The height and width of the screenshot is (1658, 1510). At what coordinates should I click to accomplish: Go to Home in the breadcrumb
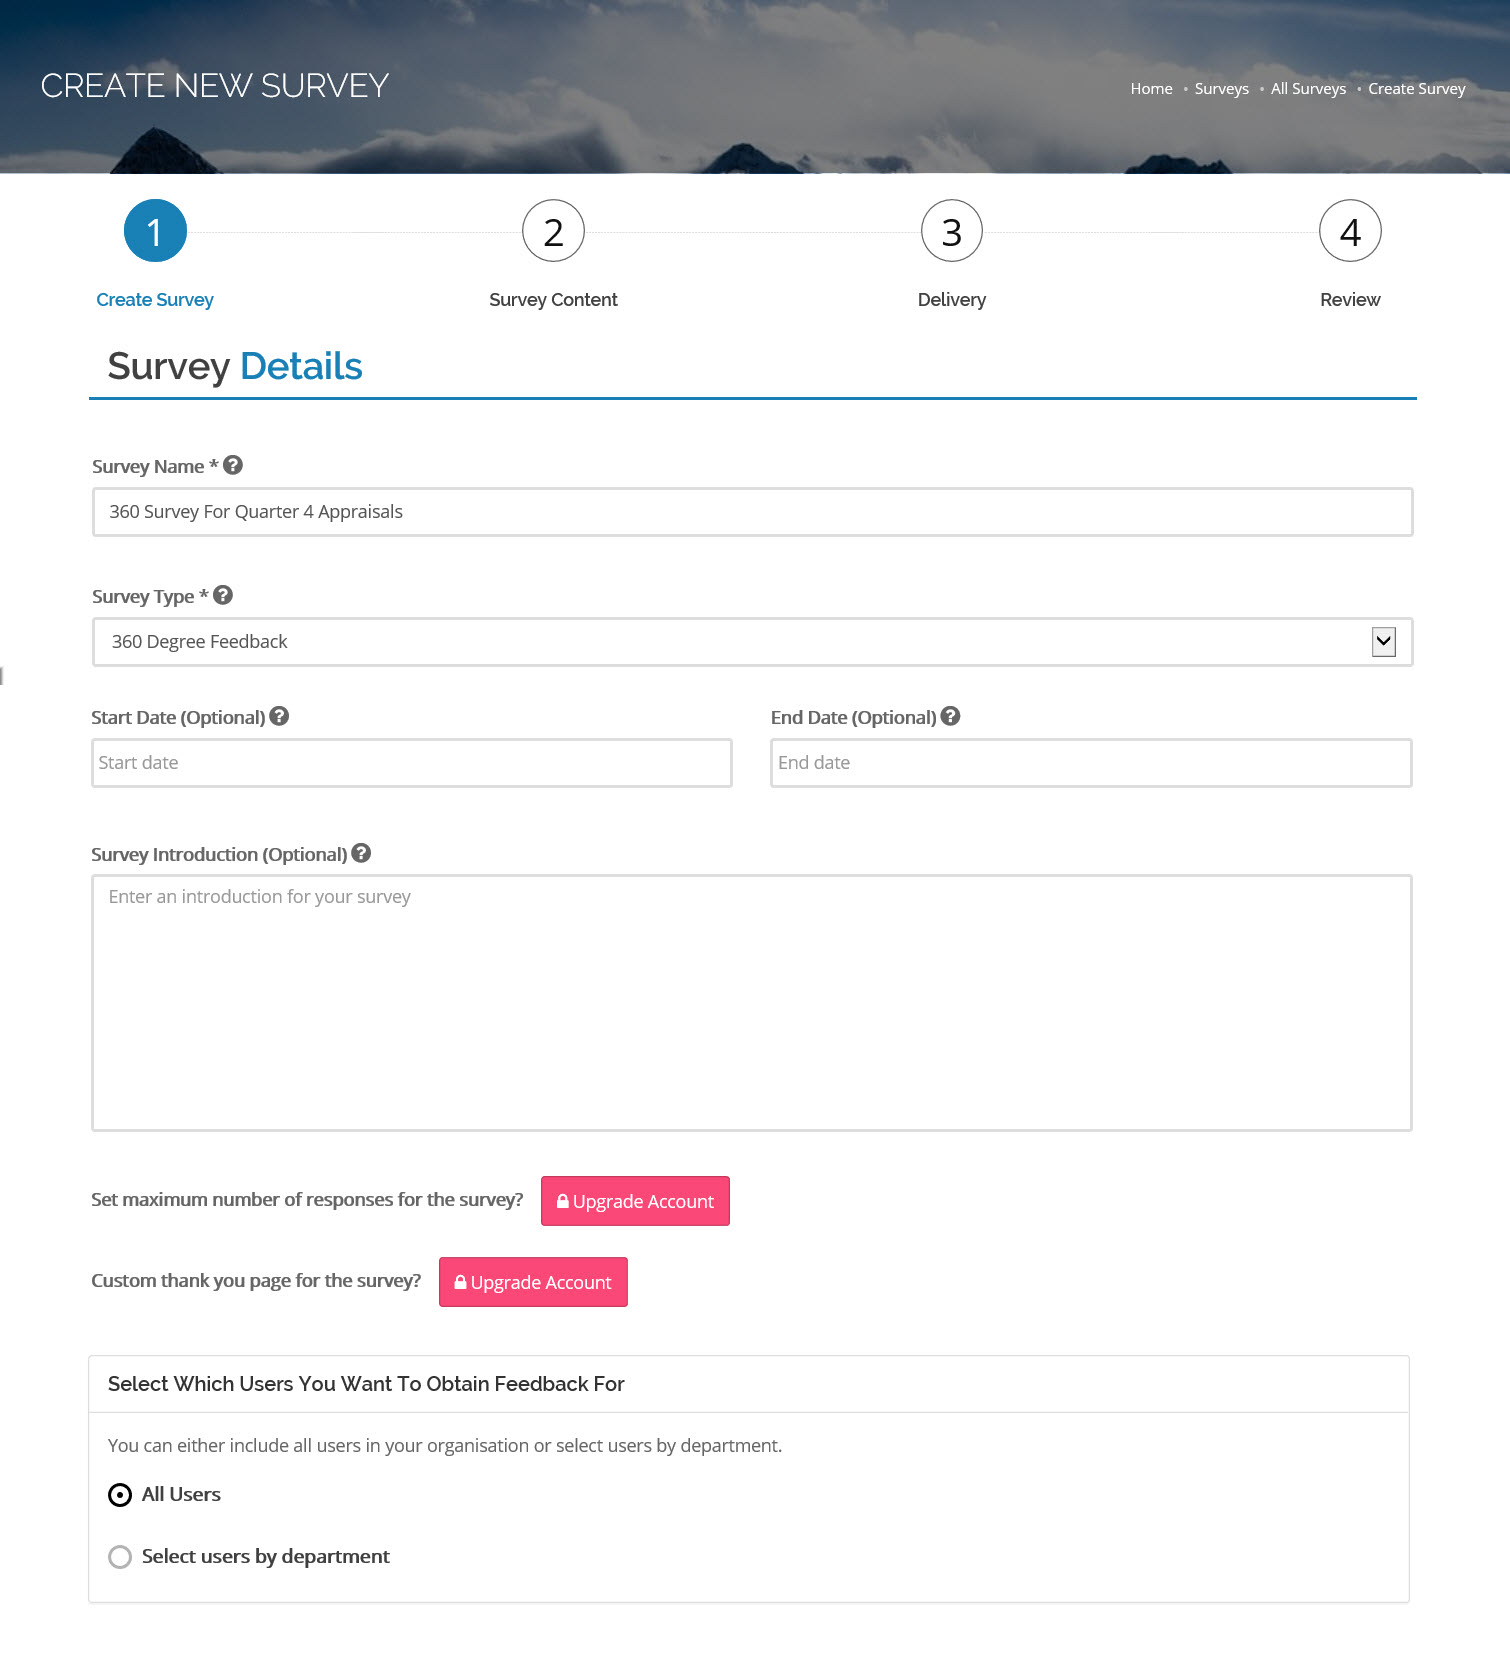(x=1151, y=88)
